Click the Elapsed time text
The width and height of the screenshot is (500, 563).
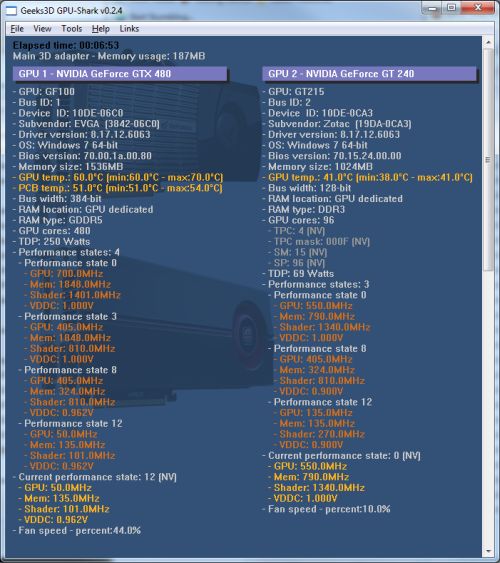pos(66,45)
